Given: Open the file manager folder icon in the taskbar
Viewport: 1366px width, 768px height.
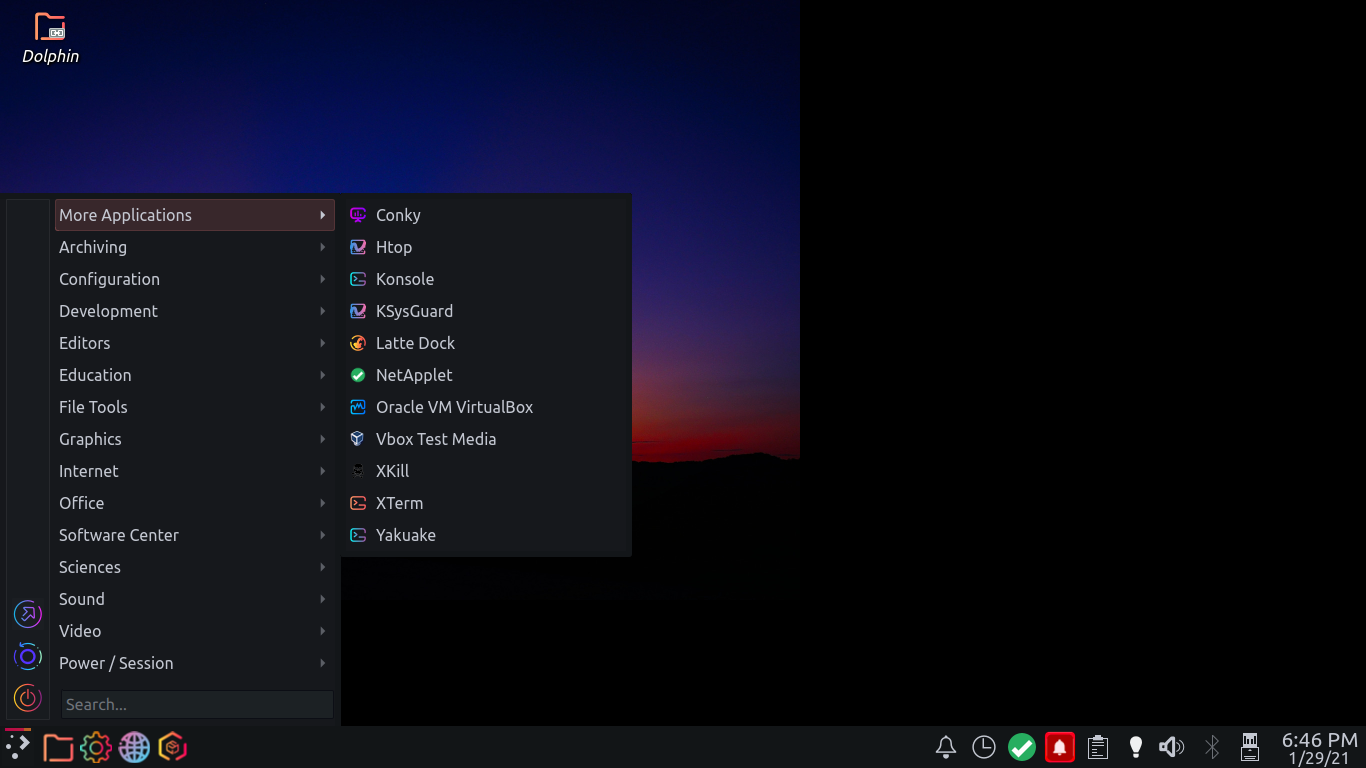Looking at the screenshot, I should click(x=58, y=747).
